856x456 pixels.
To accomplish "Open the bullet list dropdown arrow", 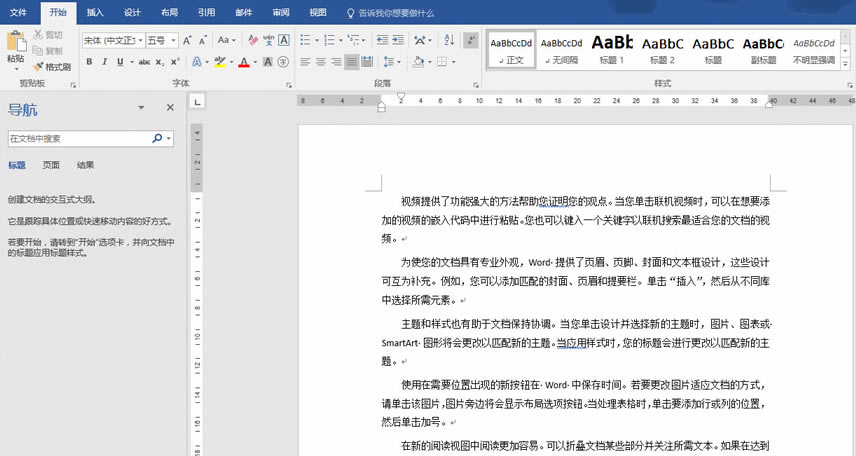I will (x=316, y=40).
